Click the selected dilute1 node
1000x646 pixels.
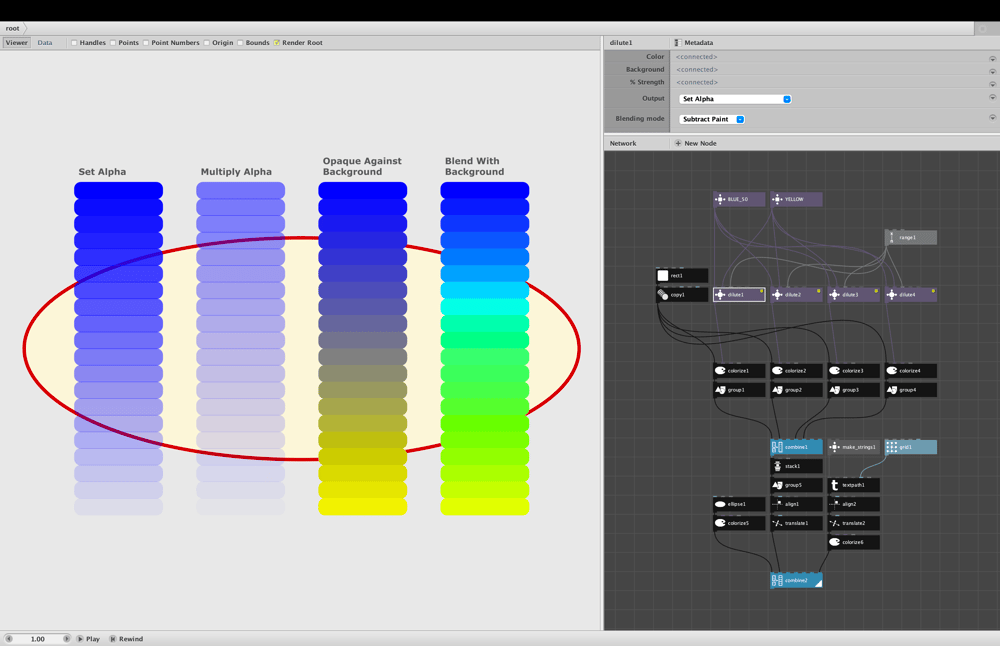pos(739,295)
